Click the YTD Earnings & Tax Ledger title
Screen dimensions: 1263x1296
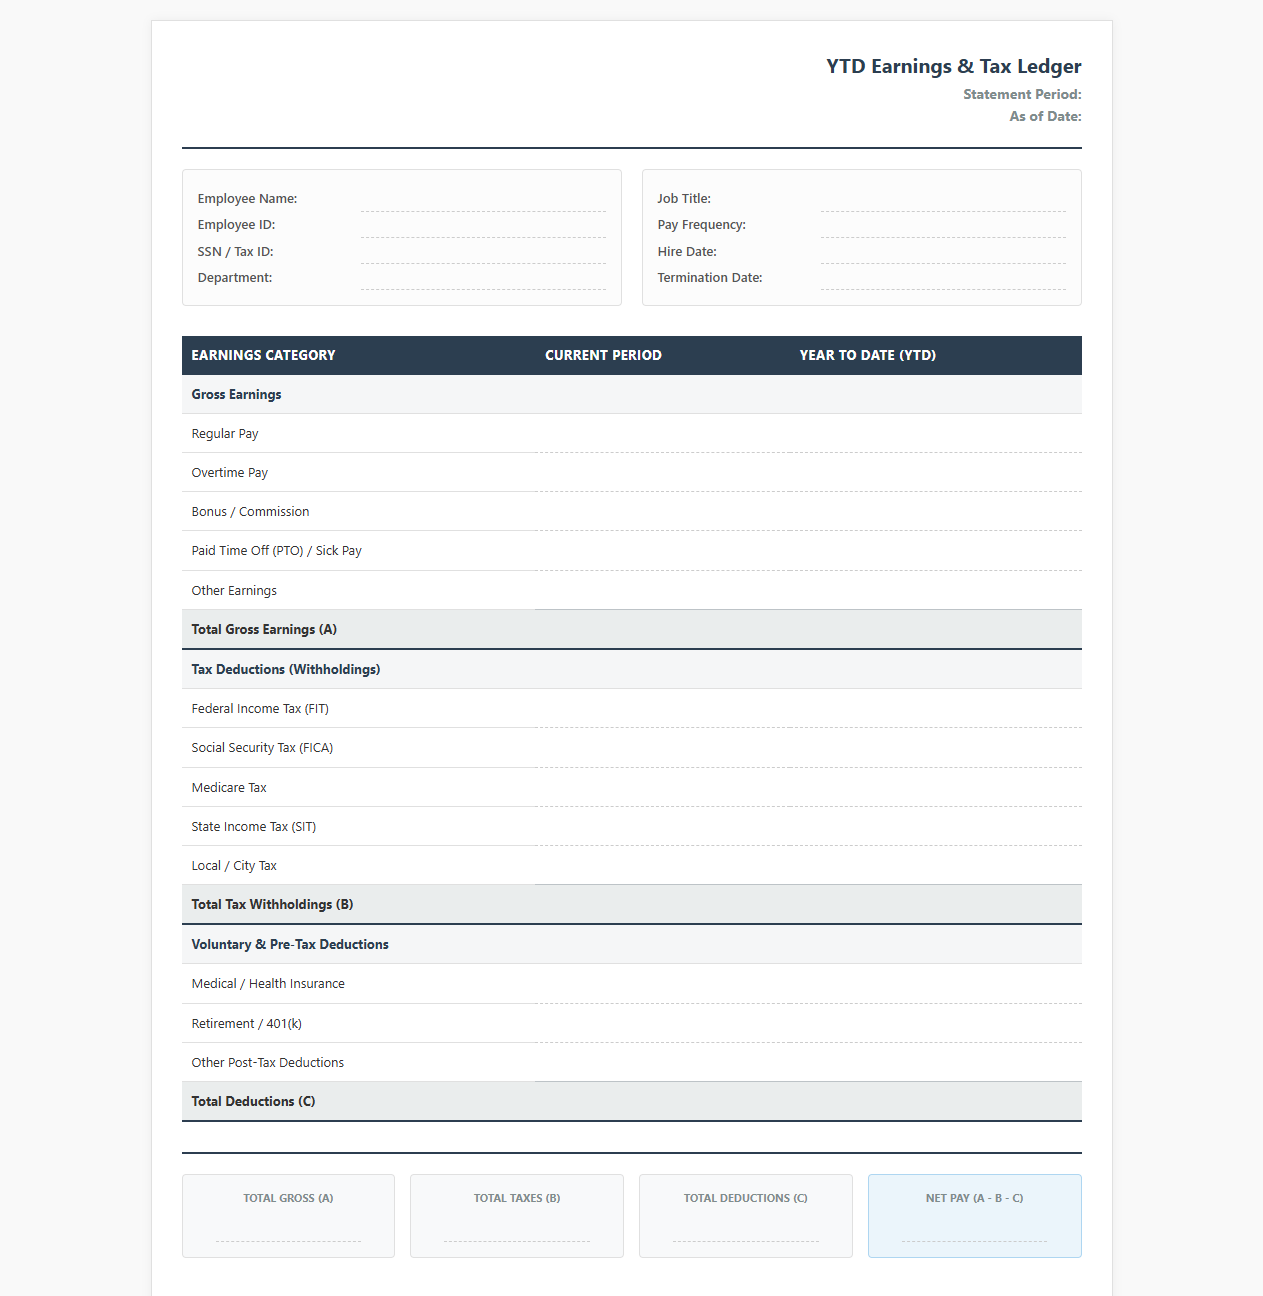click(953, 66)
